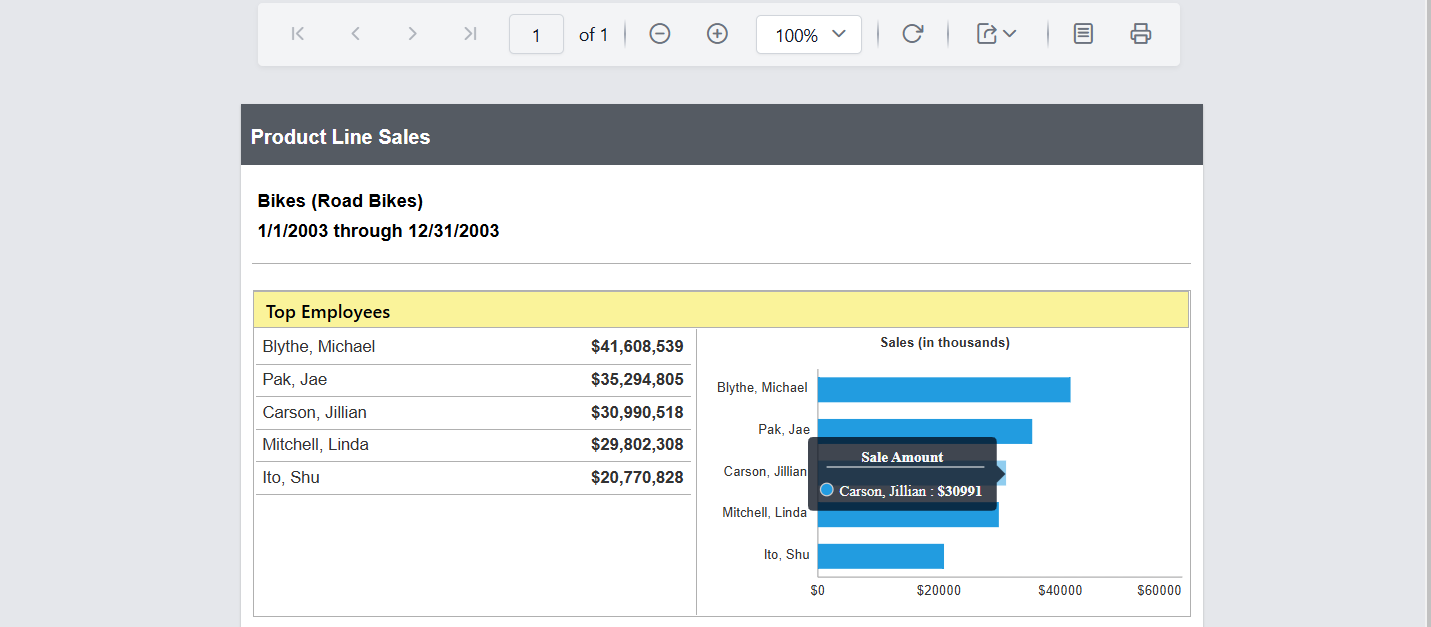Zoom in with plus icon
This screenshot has height=627, width=1431.
tap(717, 34)
